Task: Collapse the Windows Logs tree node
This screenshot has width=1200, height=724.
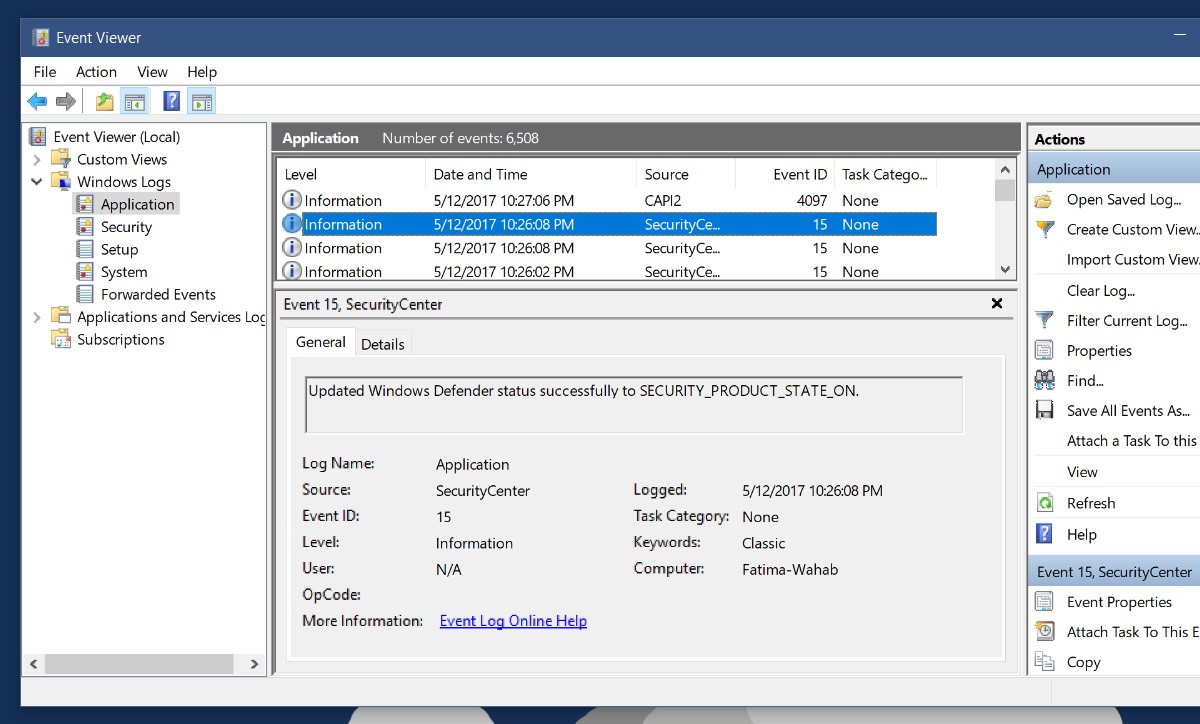Action: click(37, 182)
